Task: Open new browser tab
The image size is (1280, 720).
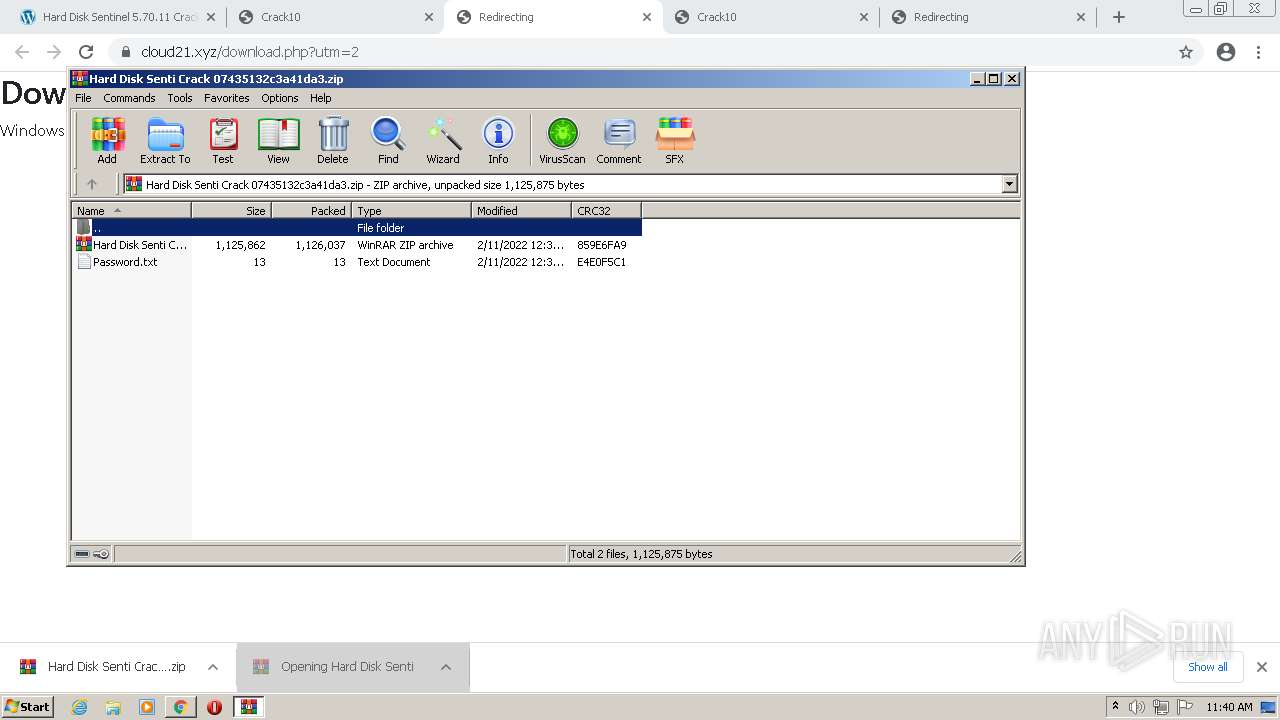Action: 1119,17
